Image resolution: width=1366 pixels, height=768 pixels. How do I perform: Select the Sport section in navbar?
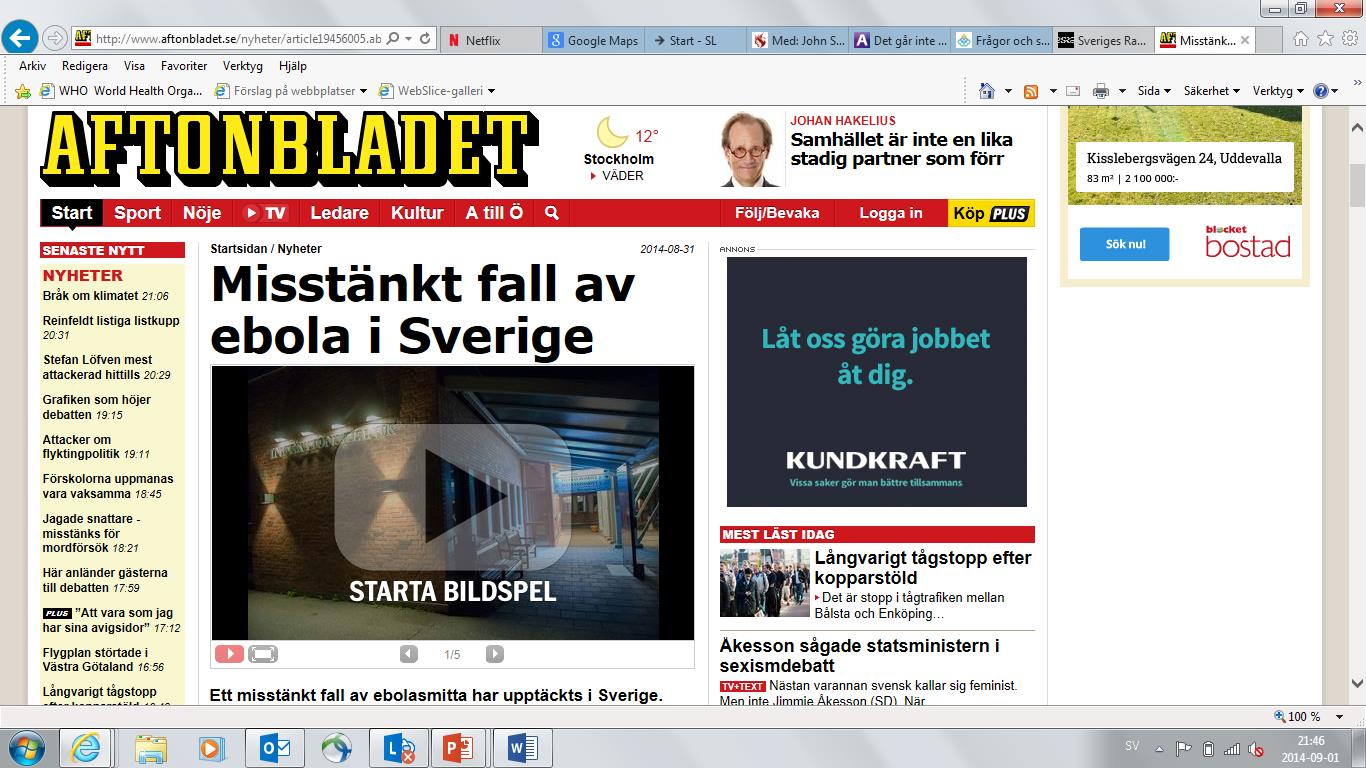click(x=137, y=213)
